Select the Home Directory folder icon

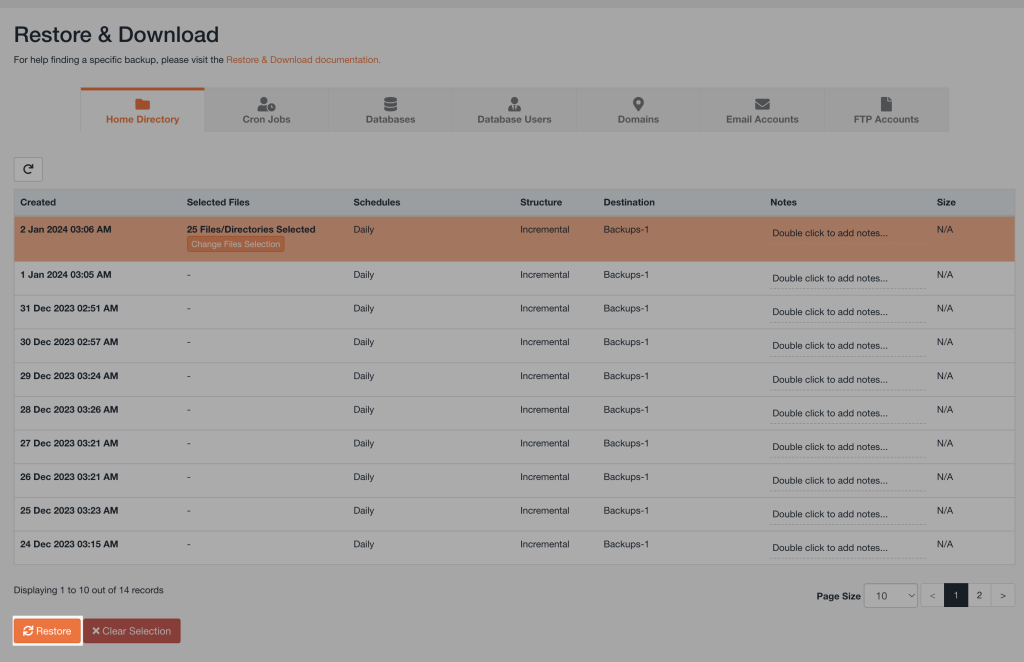[x=142, y=104]
